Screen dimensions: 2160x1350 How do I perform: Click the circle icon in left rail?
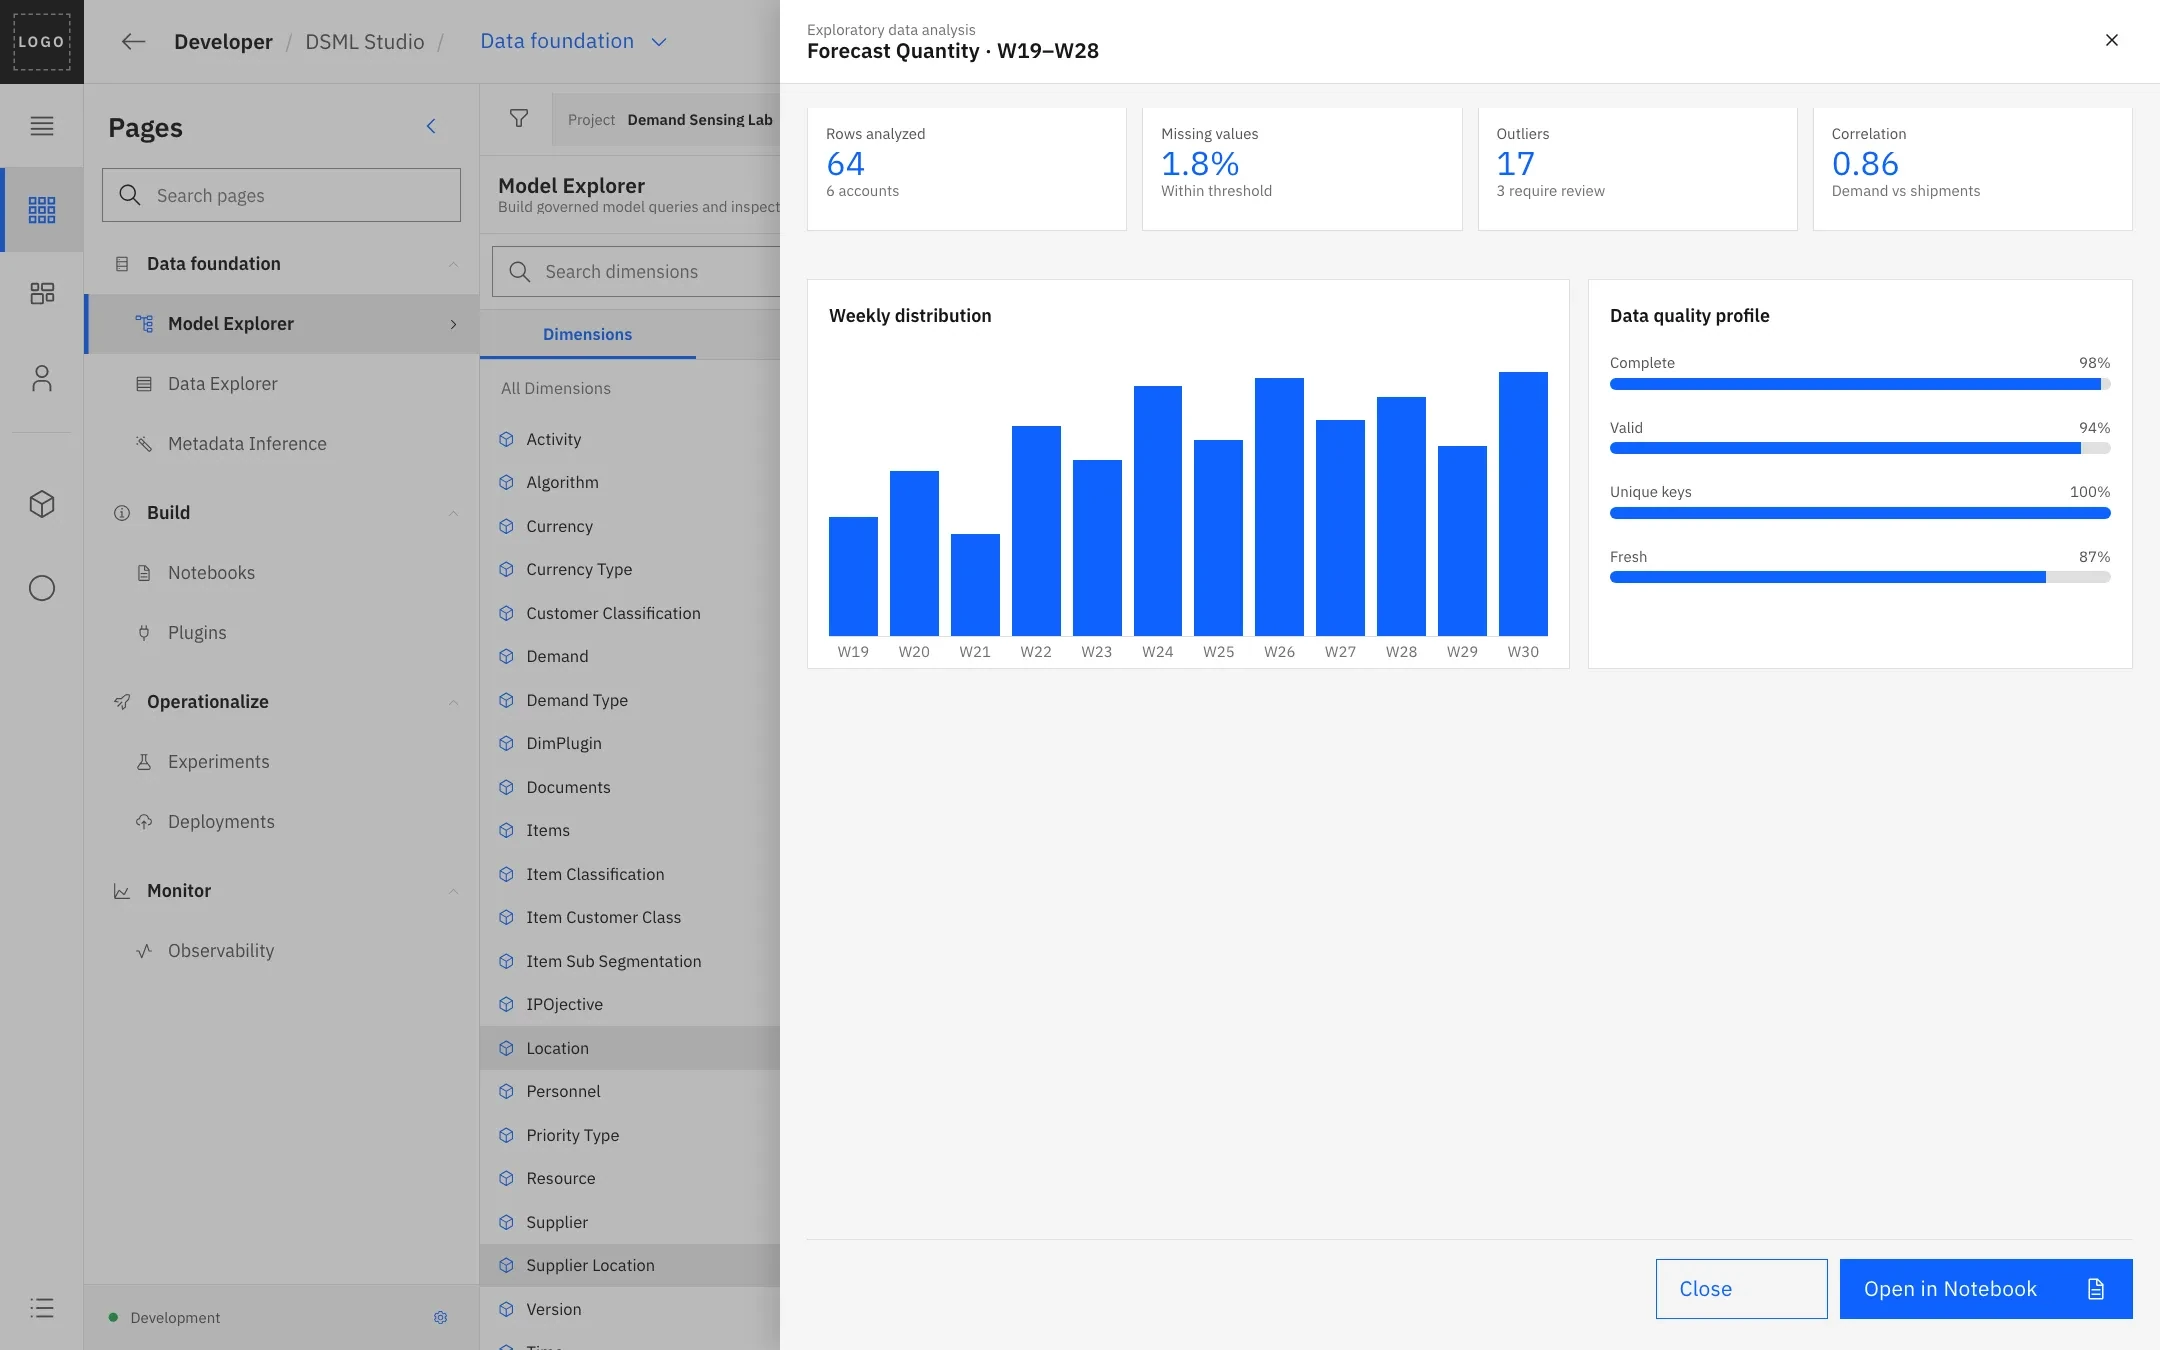(x=42, y=588)
